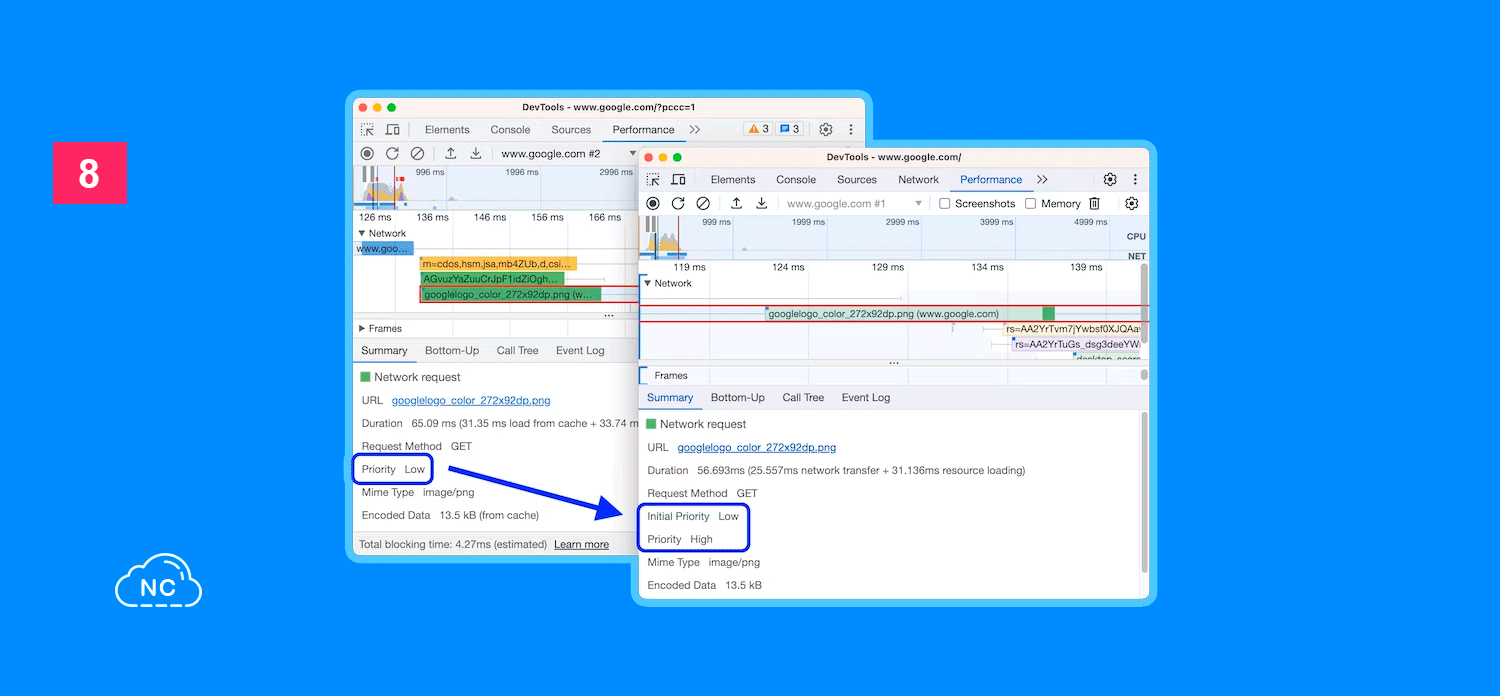Select inspect element icon in front DevTools window
Screen dimensions: 1500x696
653,180
